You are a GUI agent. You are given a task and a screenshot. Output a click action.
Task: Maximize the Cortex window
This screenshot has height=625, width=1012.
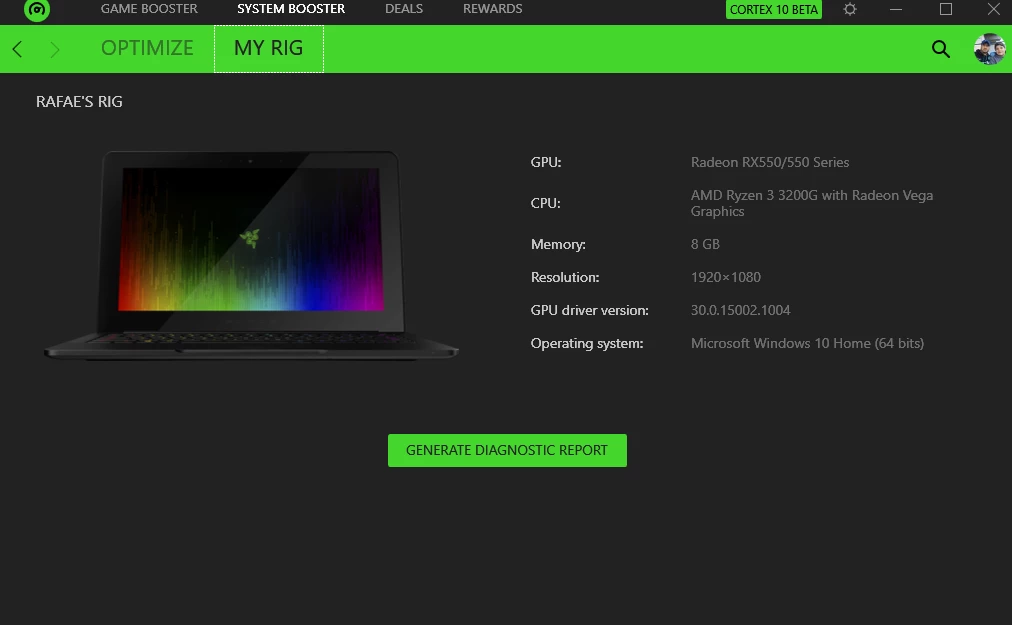(946, 9)
